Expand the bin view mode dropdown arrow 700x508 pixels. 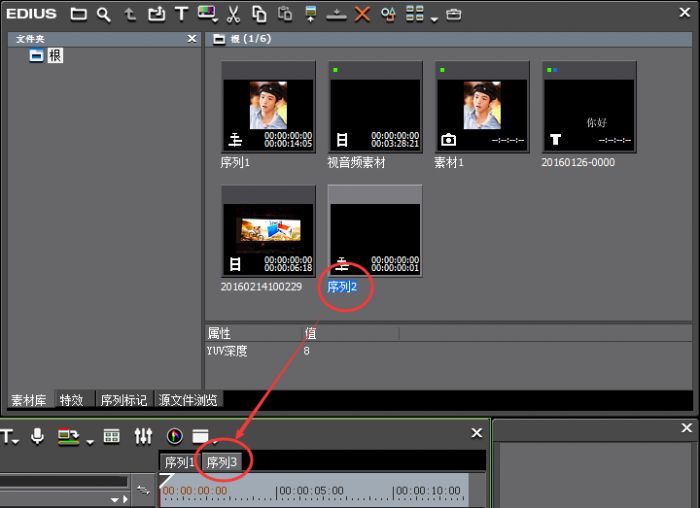pos(434,17)
